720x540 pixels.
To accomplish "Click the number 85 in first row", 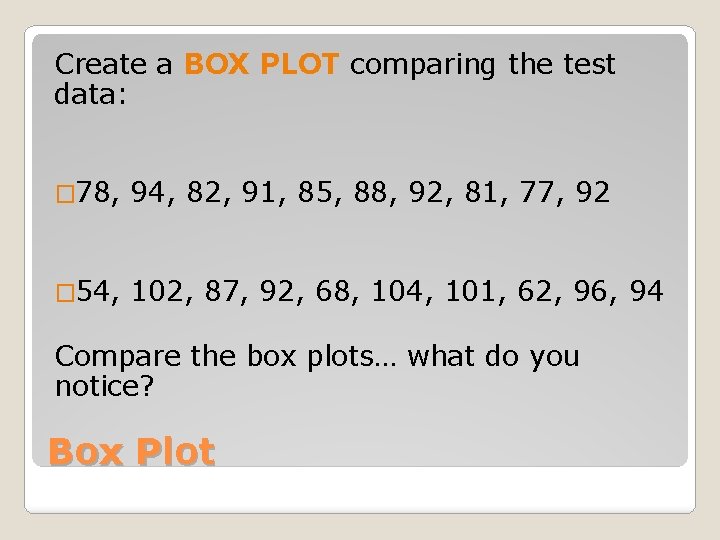I will [315, 192].
